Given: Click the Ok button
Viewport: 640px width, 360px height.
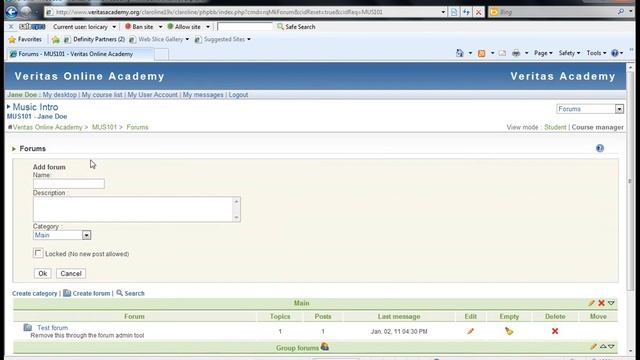Looking at the screenshot, I should point(42,273).
